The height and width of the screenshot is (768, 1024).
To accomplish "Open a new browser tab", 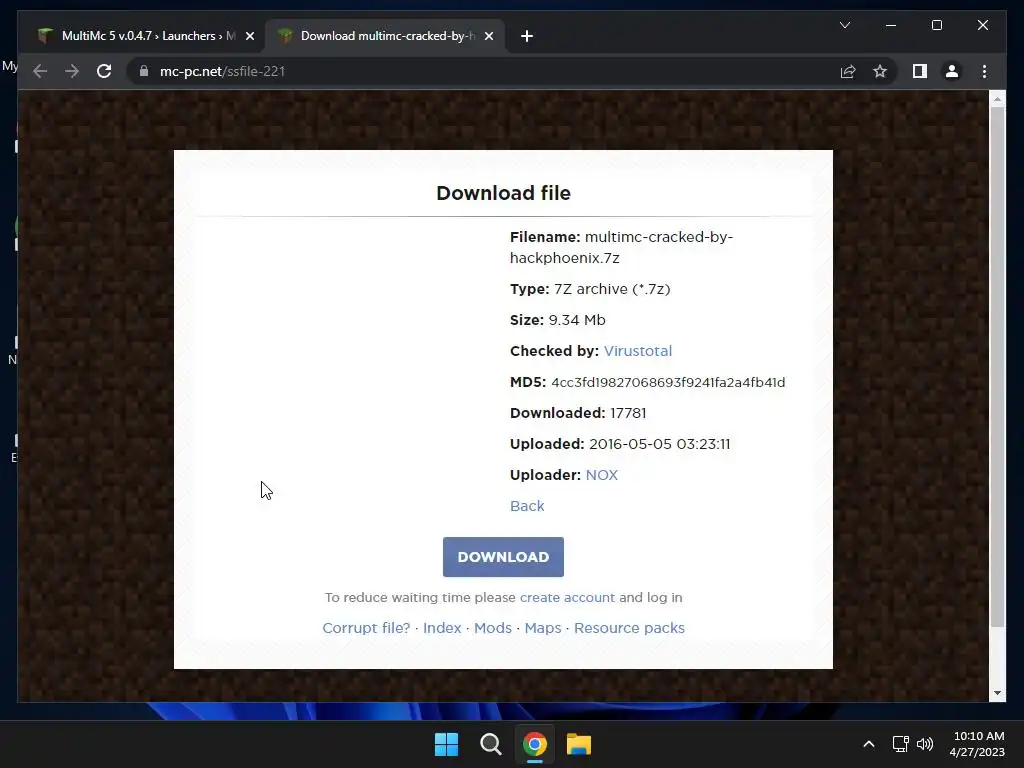I will pos(527,36).
